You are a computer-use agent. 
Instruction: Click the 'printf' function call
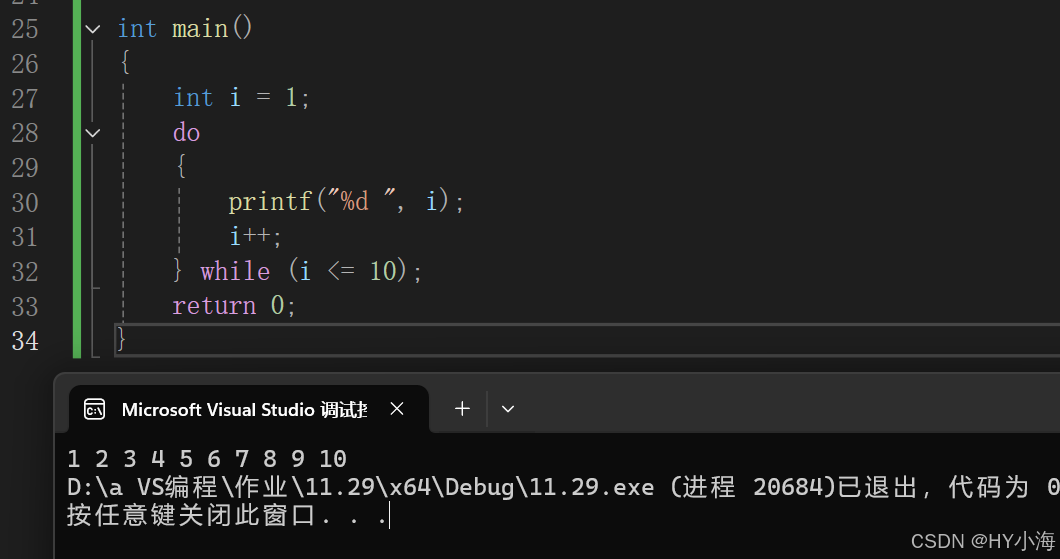pos(270,202)
